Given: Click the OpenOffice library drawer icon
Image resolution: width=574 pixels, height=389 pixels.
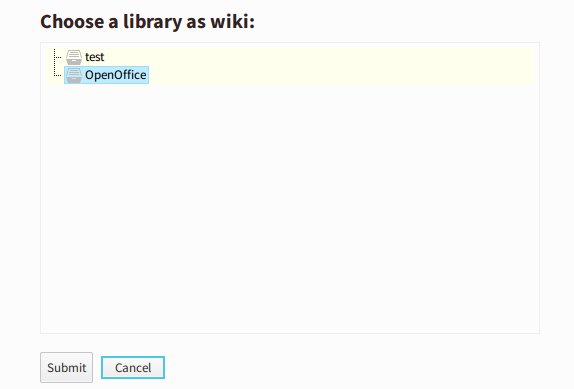Looking at the screenshot, I should pos(74,75).
